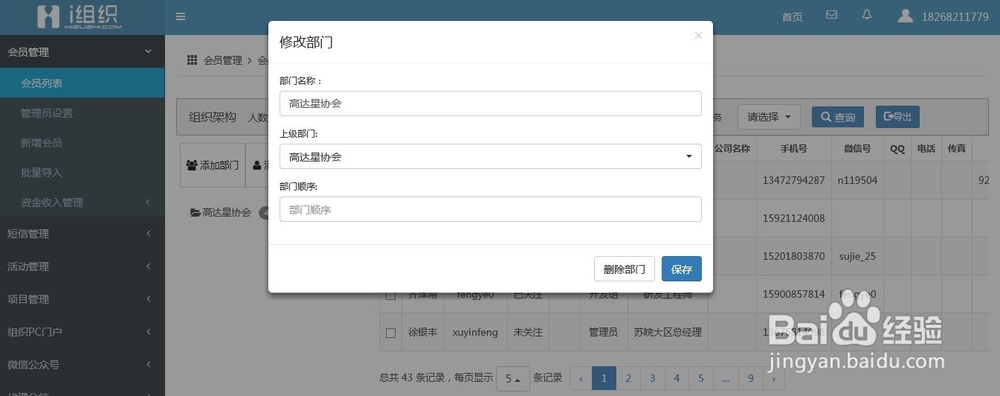Viewport: 1000px width, 396px height.
Task: Click the 导出 export button
Action: pyautogui.click(x=897, y=117)
